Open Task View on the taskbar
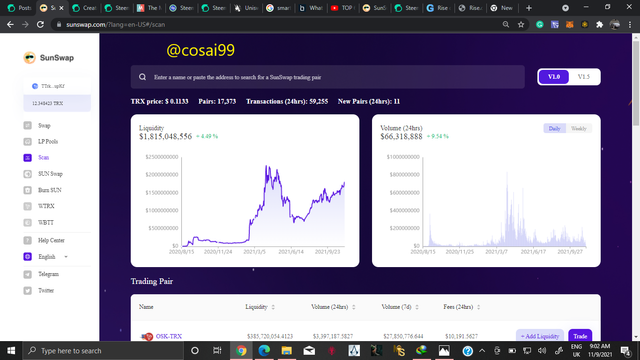Screen dimensions: 640x360 pos(217,351)
